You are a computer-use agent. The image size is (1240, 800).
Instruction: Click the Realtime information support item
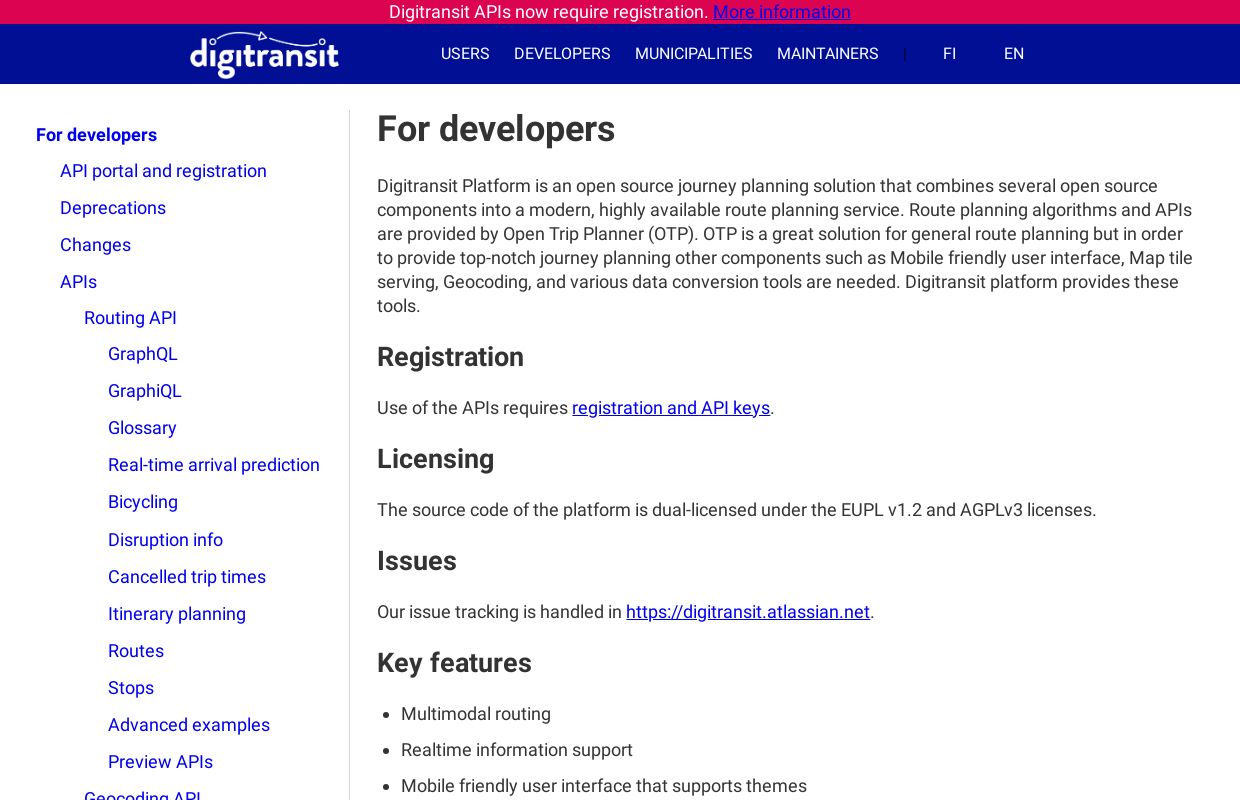point(517,750)
